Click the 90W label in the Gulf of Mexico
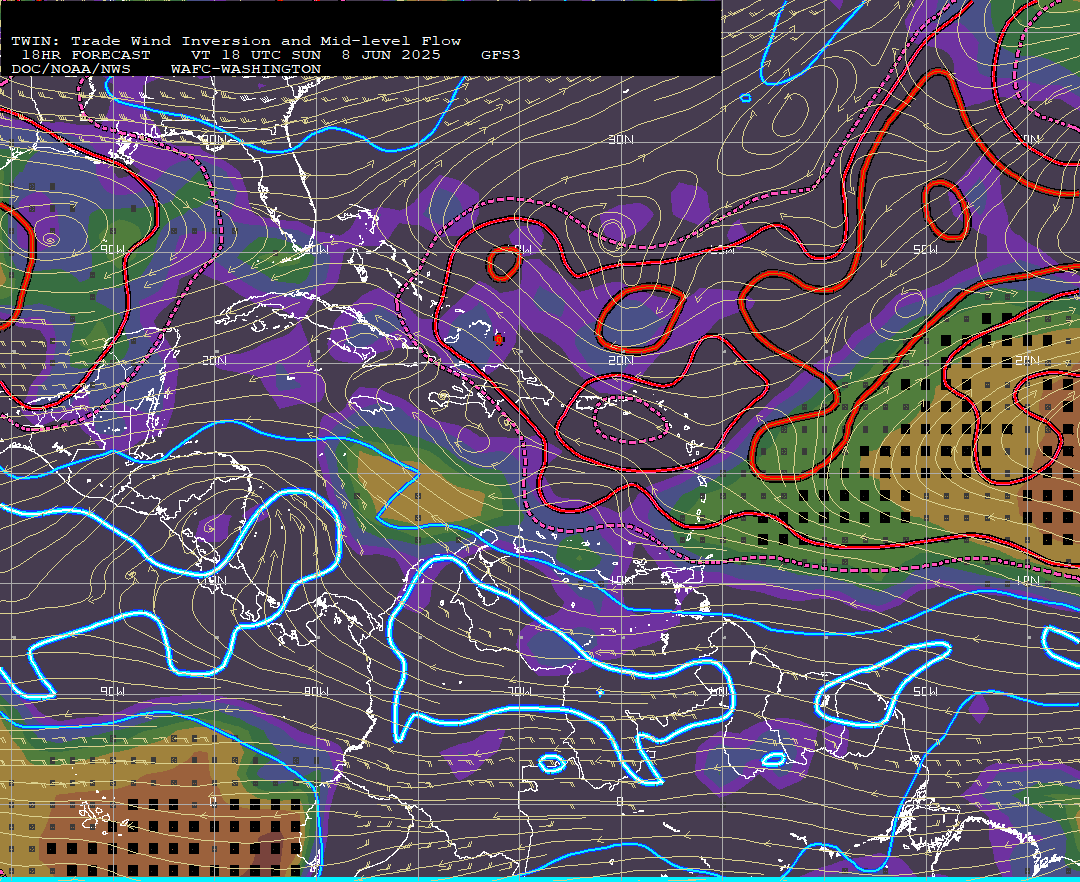 pos(113,249)
